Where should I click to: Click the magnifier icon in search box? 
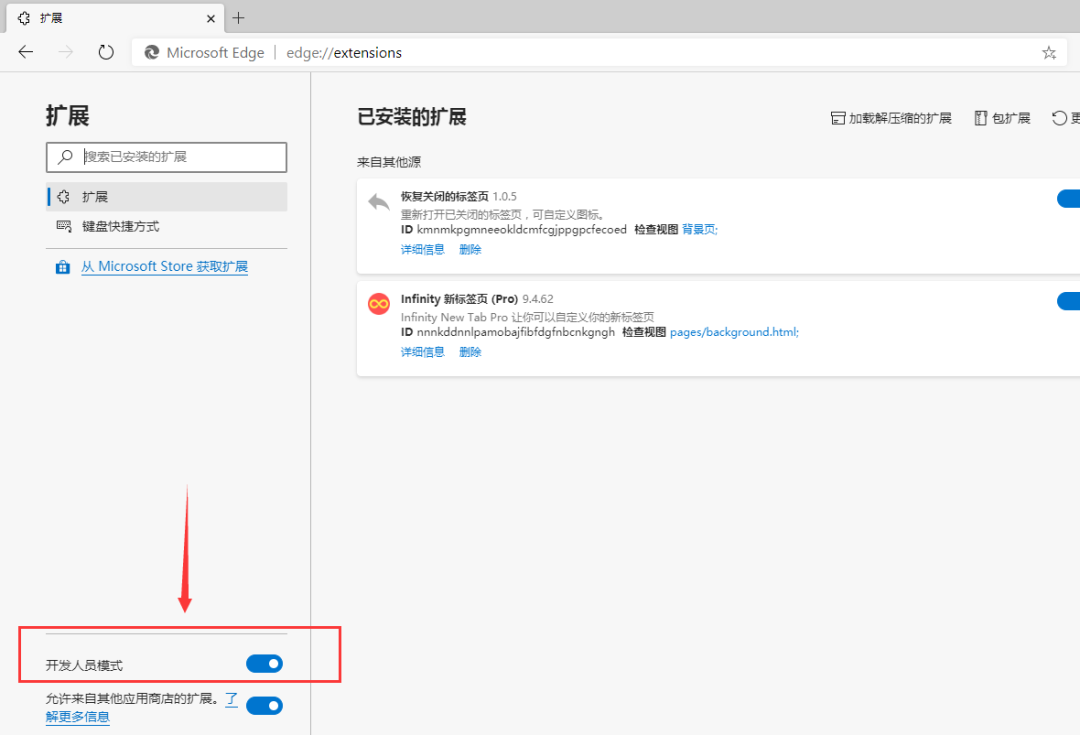(65, 157)
